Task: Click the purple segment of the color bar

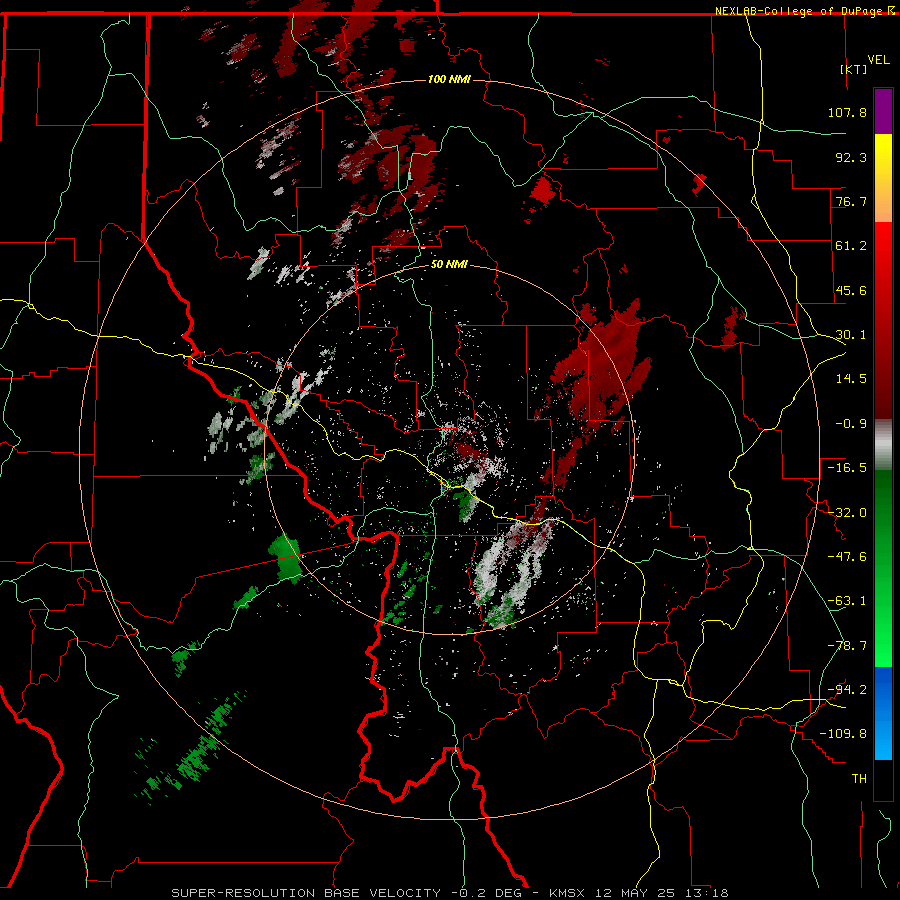Action: pos(883,111)
